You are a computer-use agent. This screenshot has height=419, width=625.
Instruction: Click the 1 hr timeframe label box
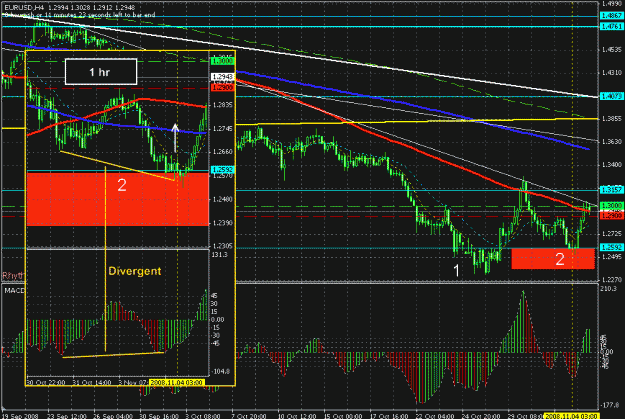101,72
